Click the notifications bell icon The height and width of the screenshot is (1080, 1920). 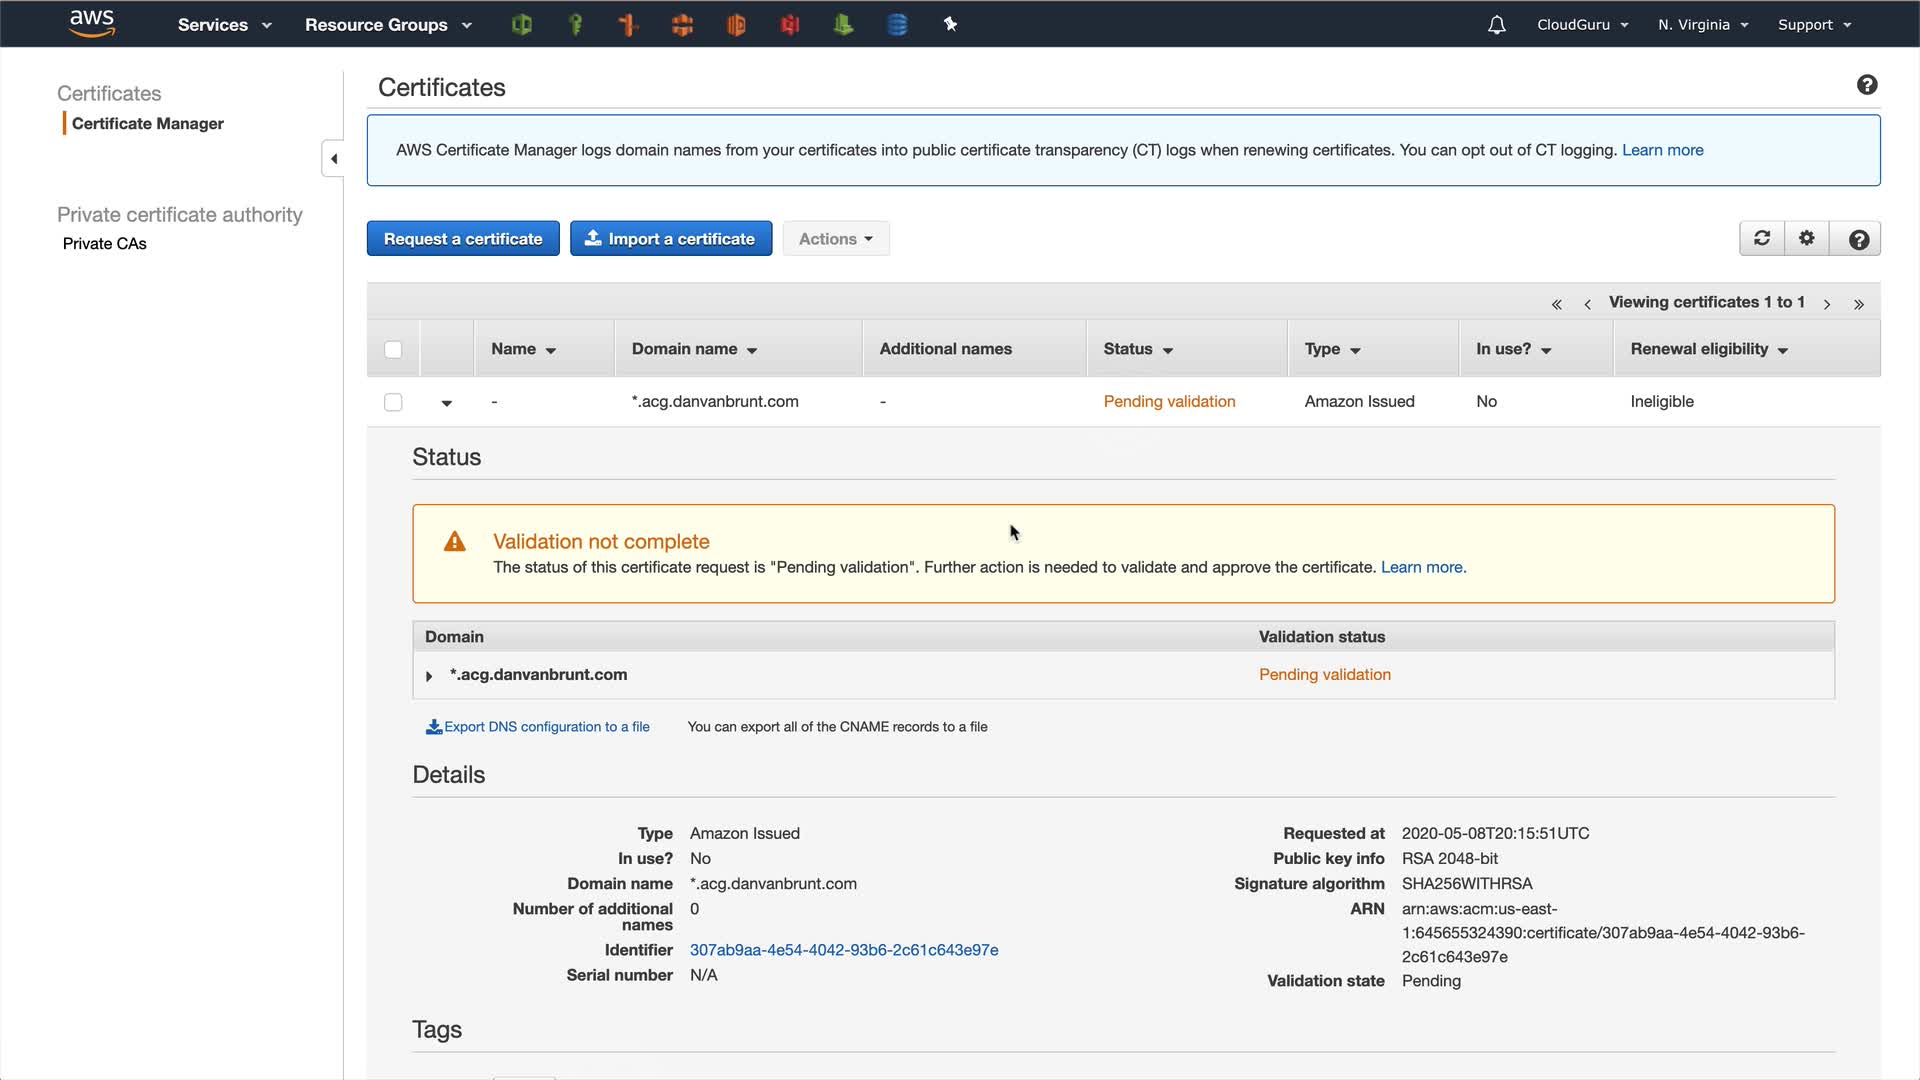click(1496, 25)
